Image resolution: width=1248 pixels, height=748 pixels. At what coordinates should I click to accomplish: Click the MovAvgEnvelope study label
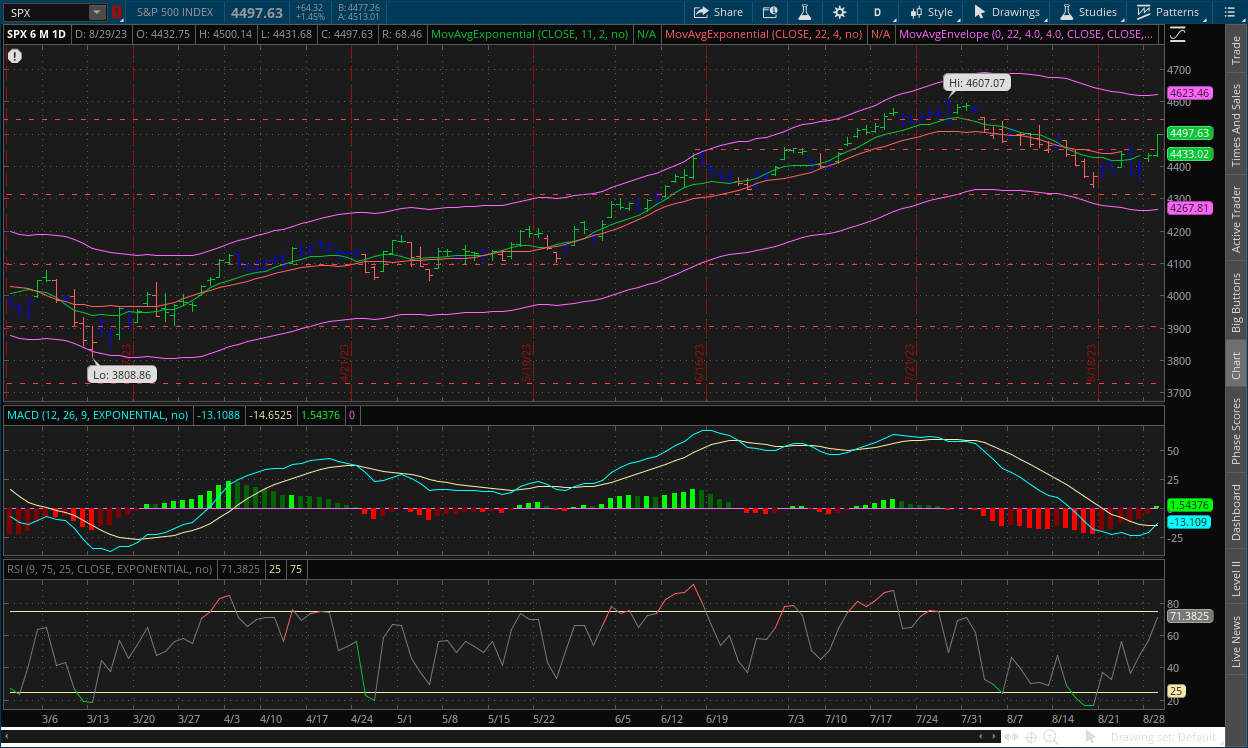point(1028,34)
